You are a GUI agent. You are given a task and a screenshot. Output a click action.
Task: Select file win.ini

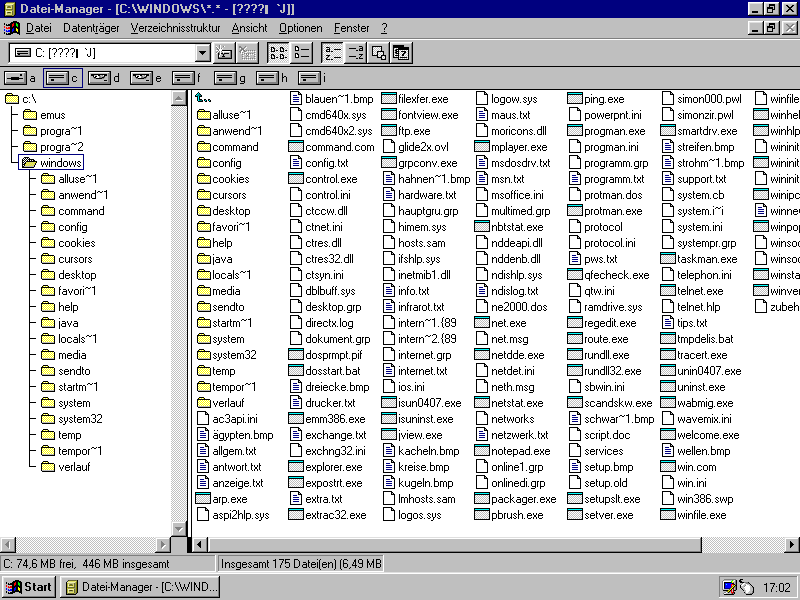[x=684, y=483]
